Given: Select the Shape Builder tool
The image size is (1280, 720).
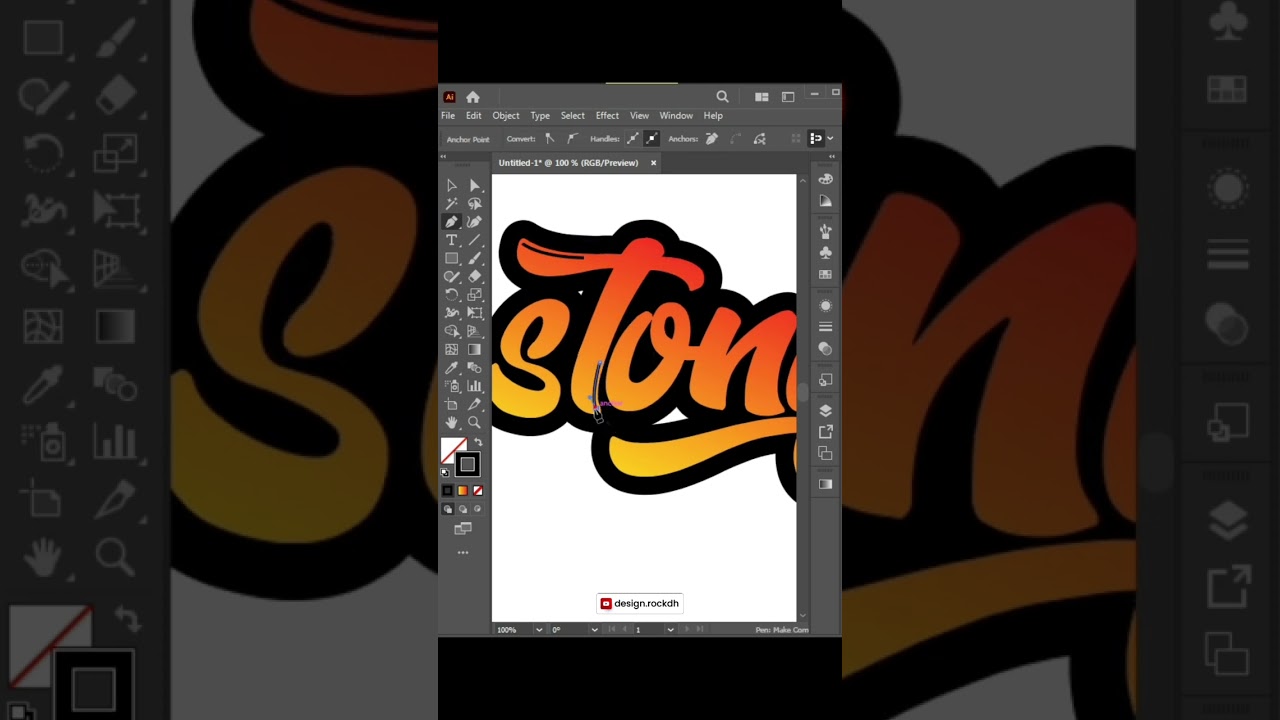Looking at the screenshot, I should 452,331.
